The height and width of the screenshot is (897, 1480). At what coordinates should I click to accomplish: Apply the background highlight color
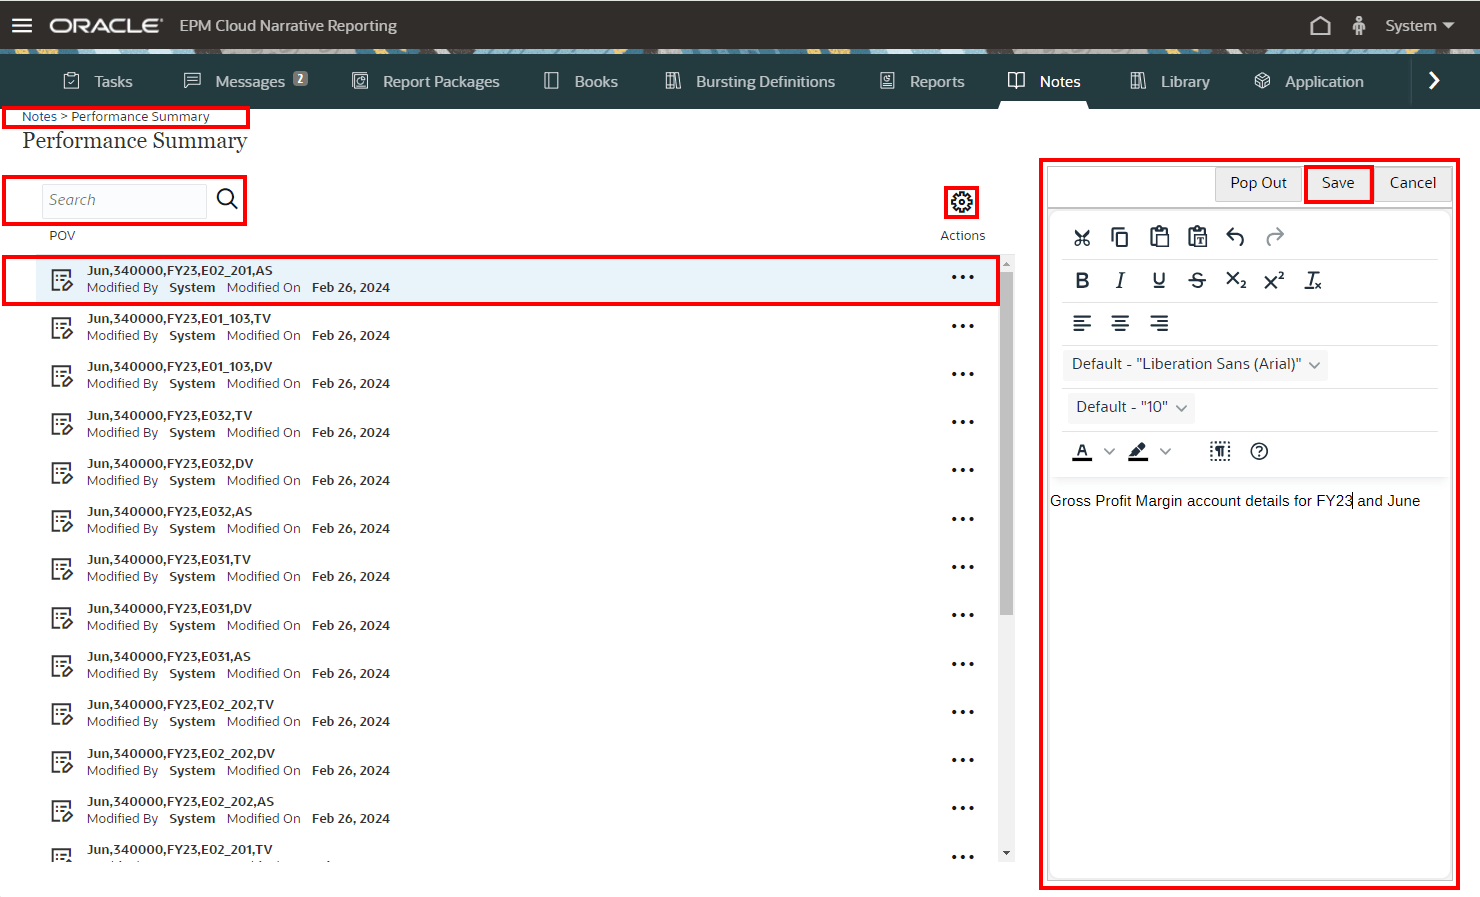coord(1138,451)
